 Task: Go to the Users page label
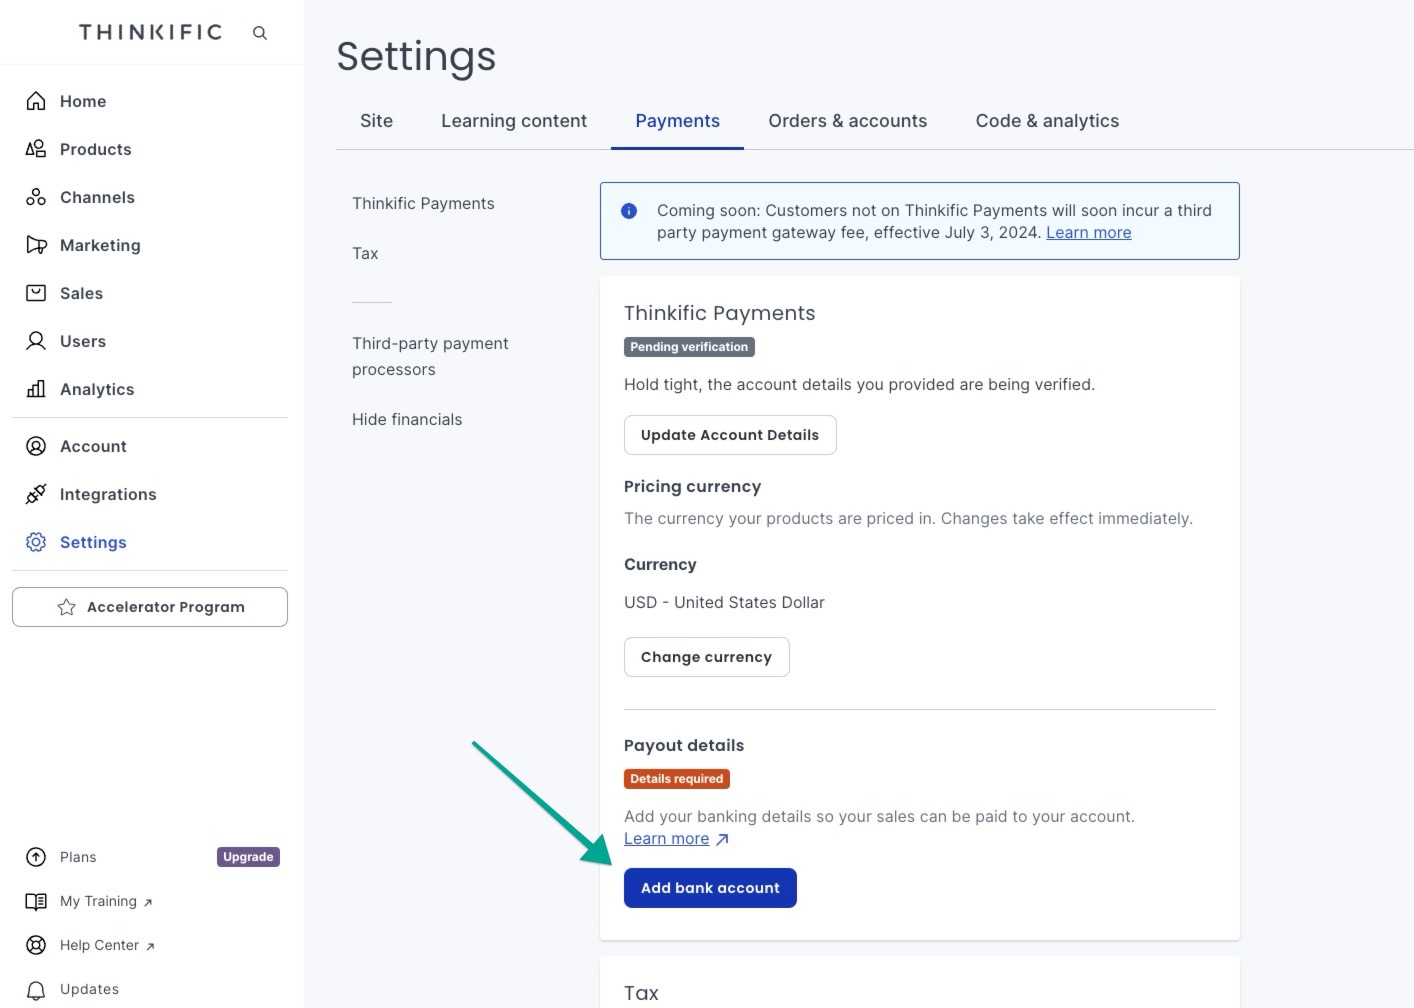pyautogui.click(x=83, y=341)
